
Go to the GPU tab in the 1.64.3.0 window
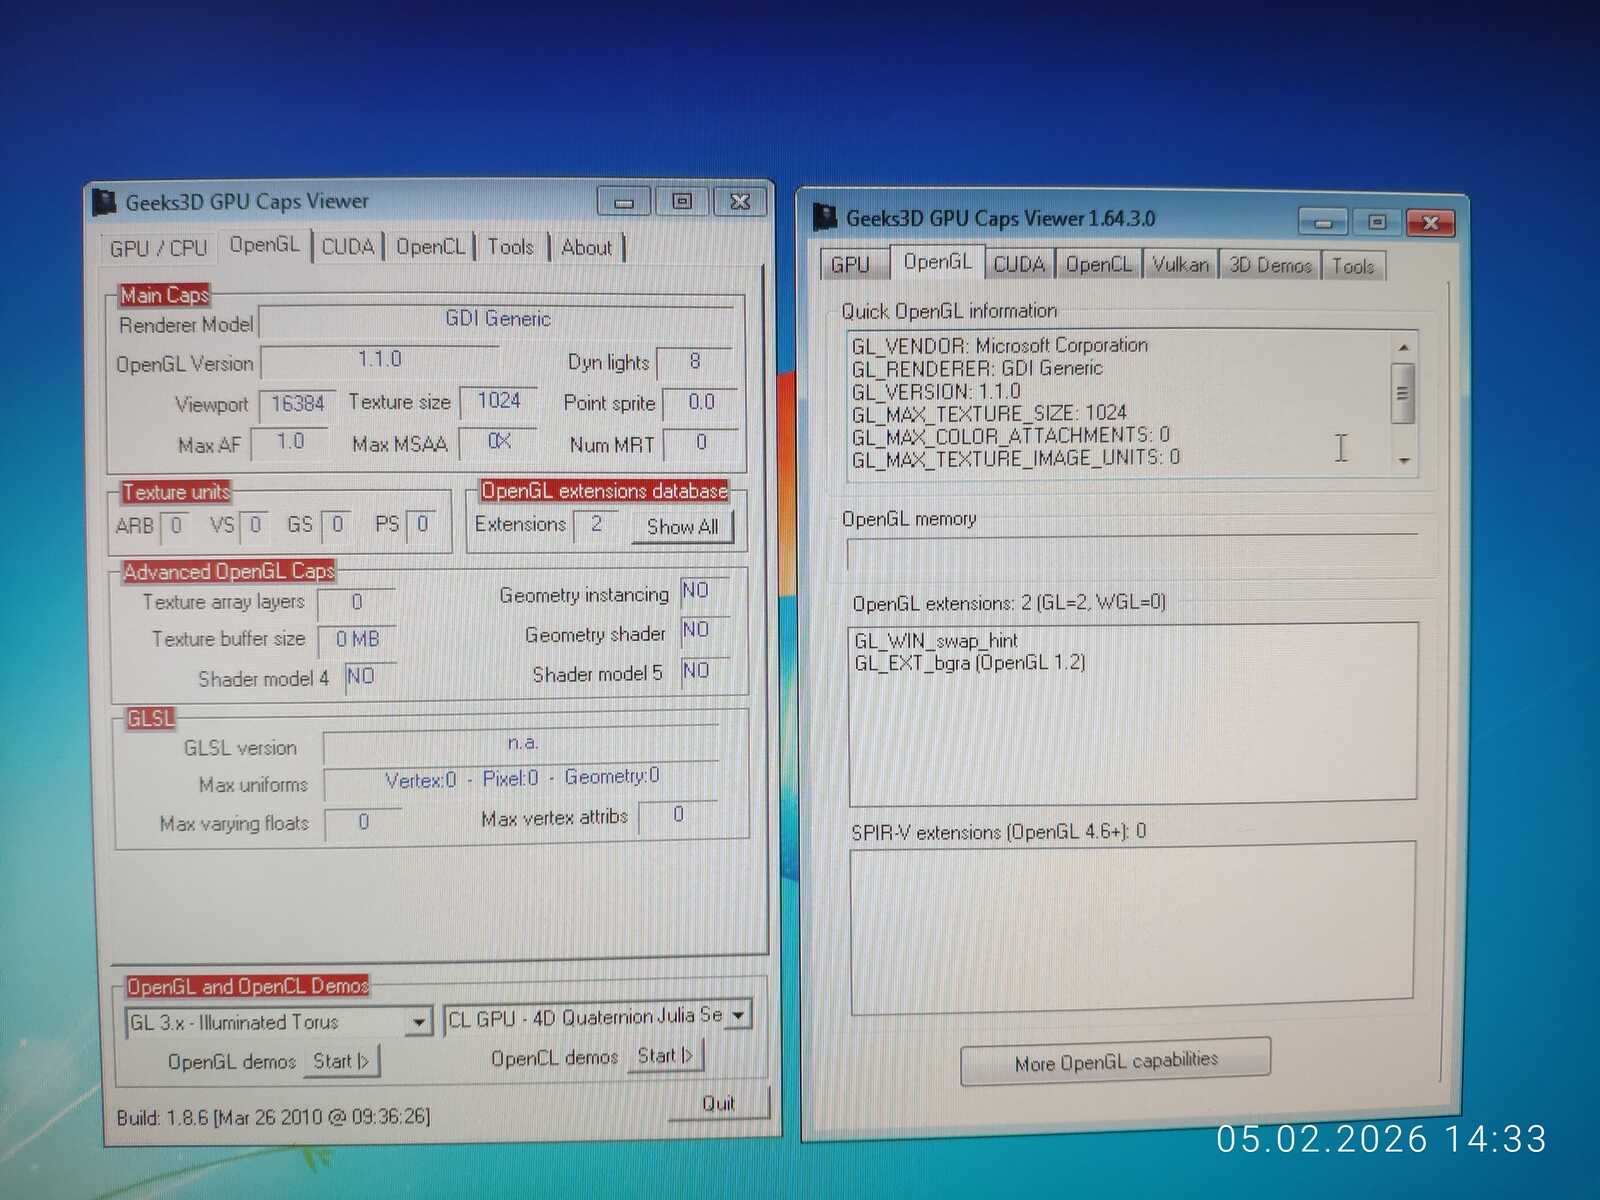click(851, 265)
